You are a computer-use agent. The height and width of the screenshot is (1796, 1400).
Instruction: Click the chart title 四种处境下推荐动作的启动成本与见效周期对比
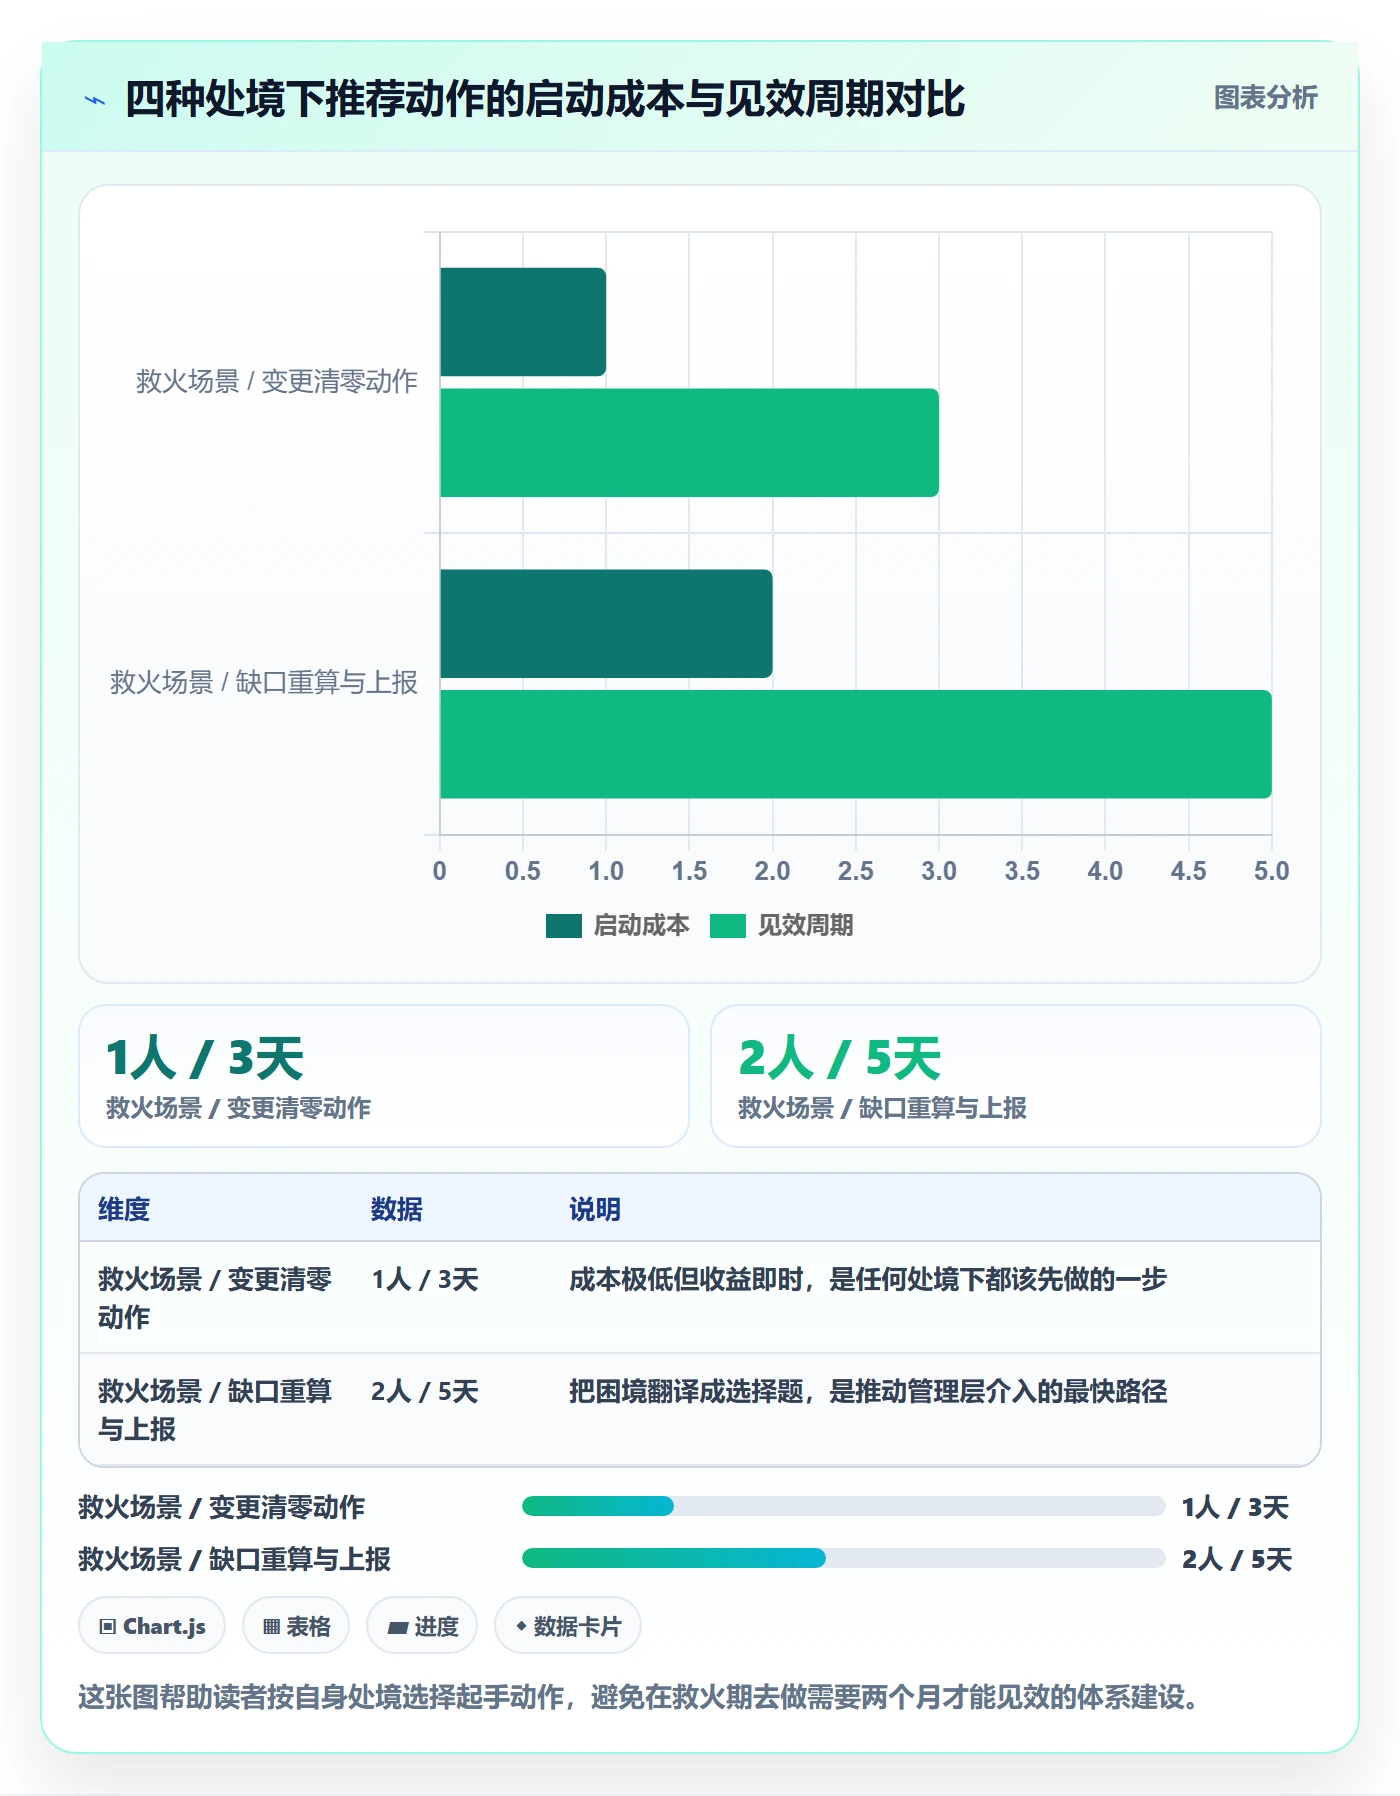(545, 99)
